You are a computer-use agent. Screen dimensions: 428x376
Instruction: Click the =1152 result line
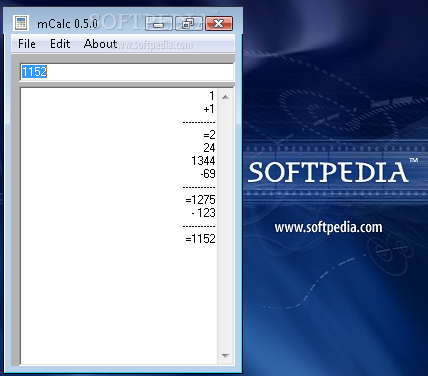tap(200, 239)
